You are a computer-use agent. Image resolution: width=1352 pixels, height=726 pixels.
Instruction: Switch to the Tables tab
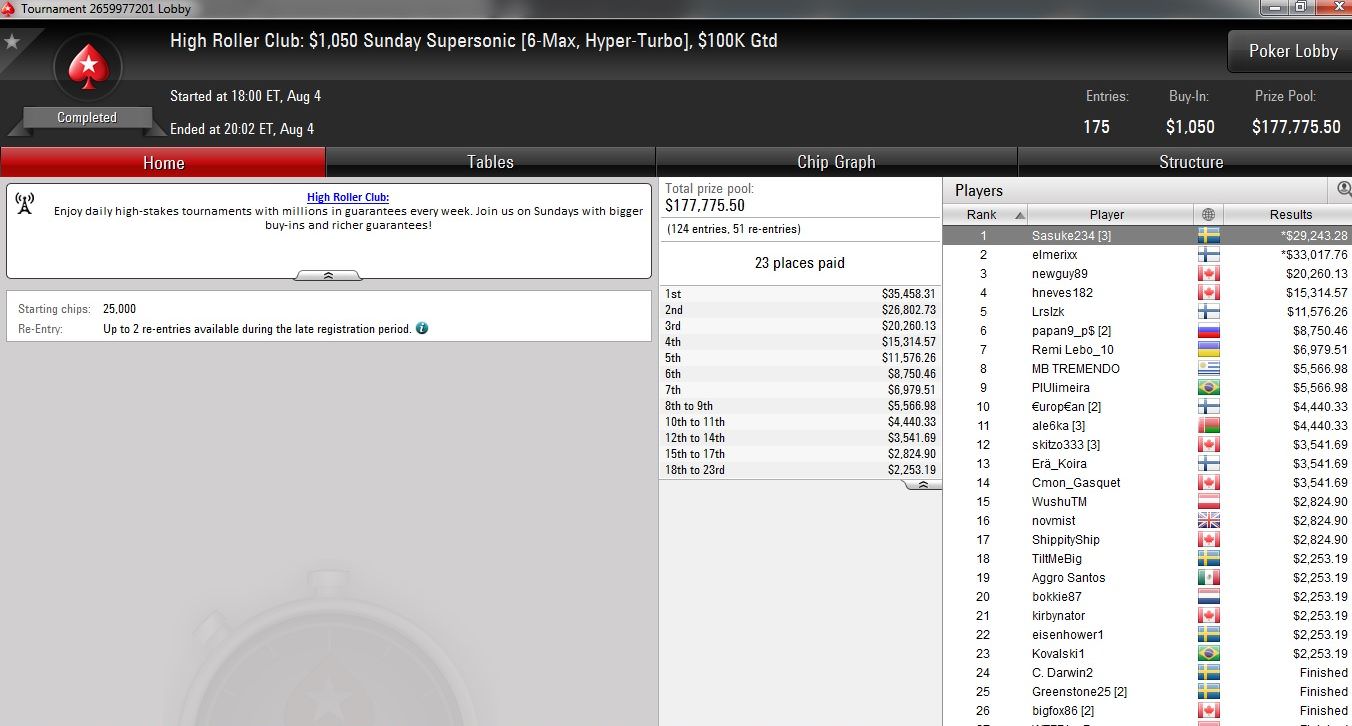pyautogui.click(x=490, y=162)
